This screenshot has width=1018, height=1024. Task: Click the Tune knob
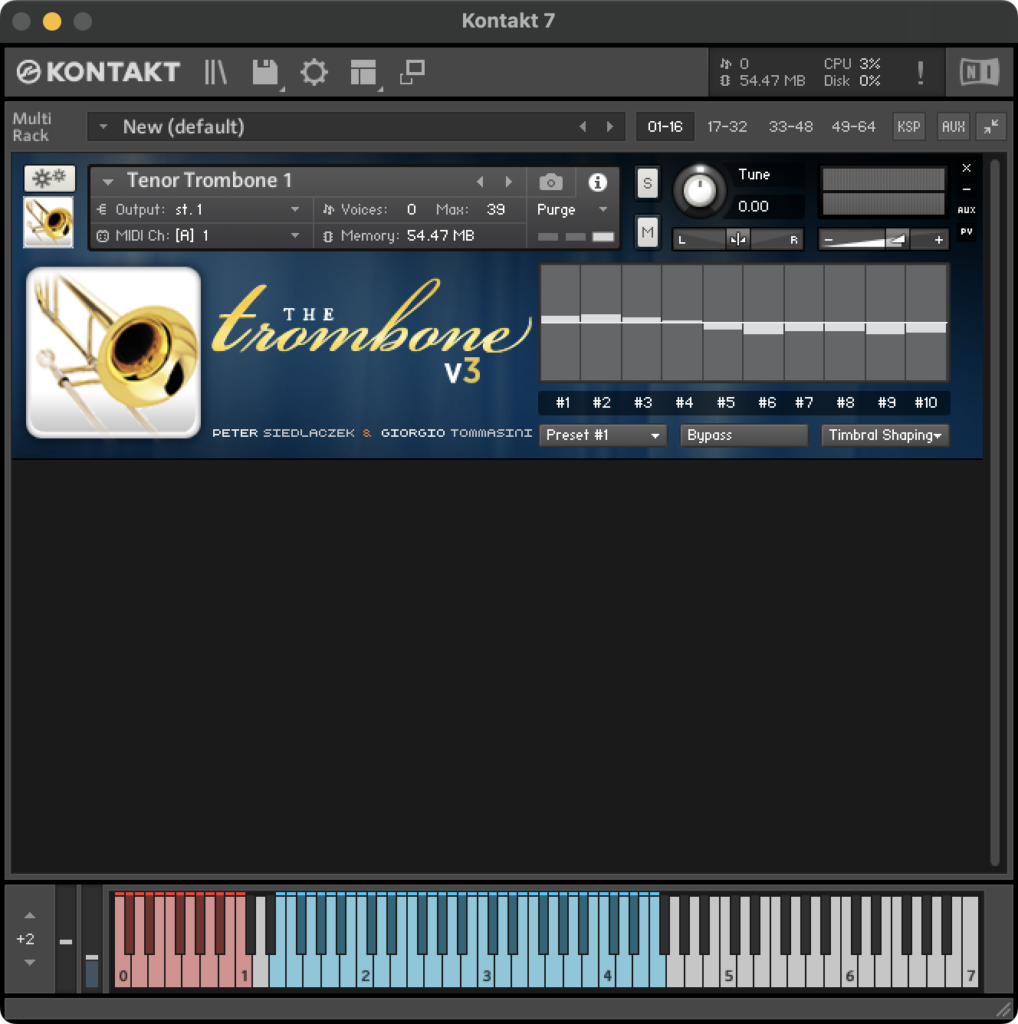tap(699, 191)
